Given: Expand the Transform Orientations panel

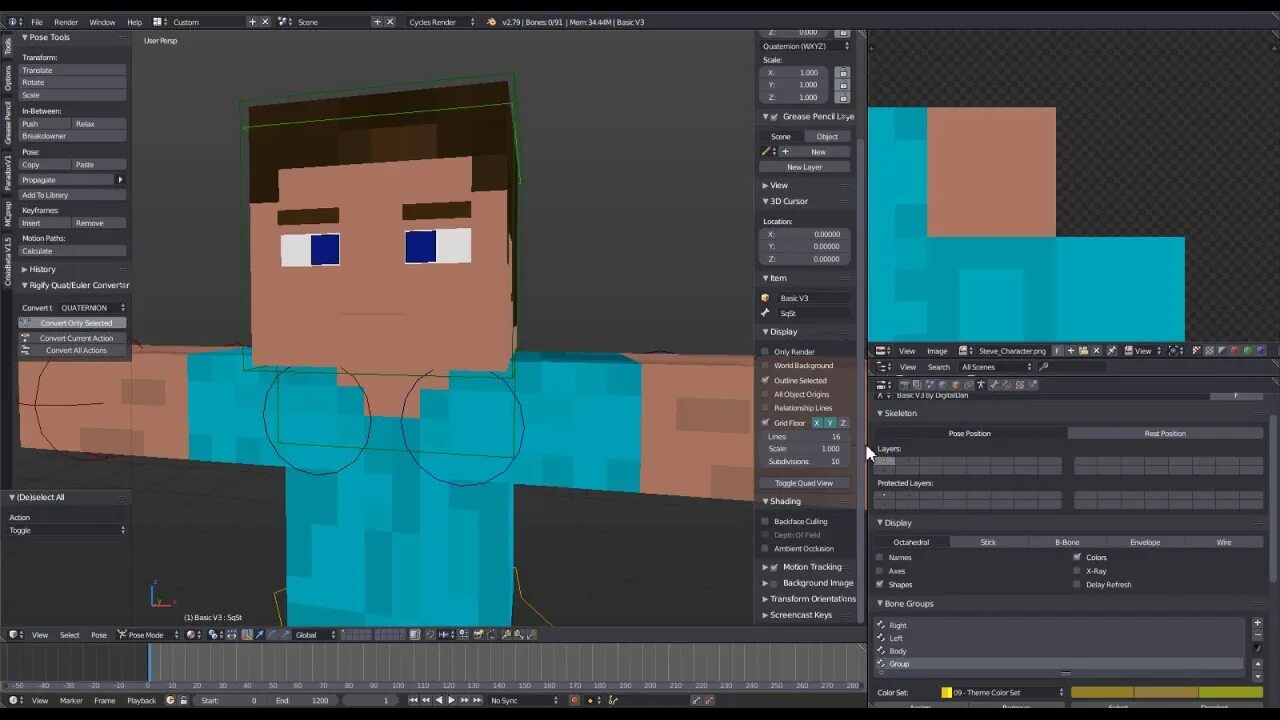Looking at the screenshot, I should click(765, 599).
